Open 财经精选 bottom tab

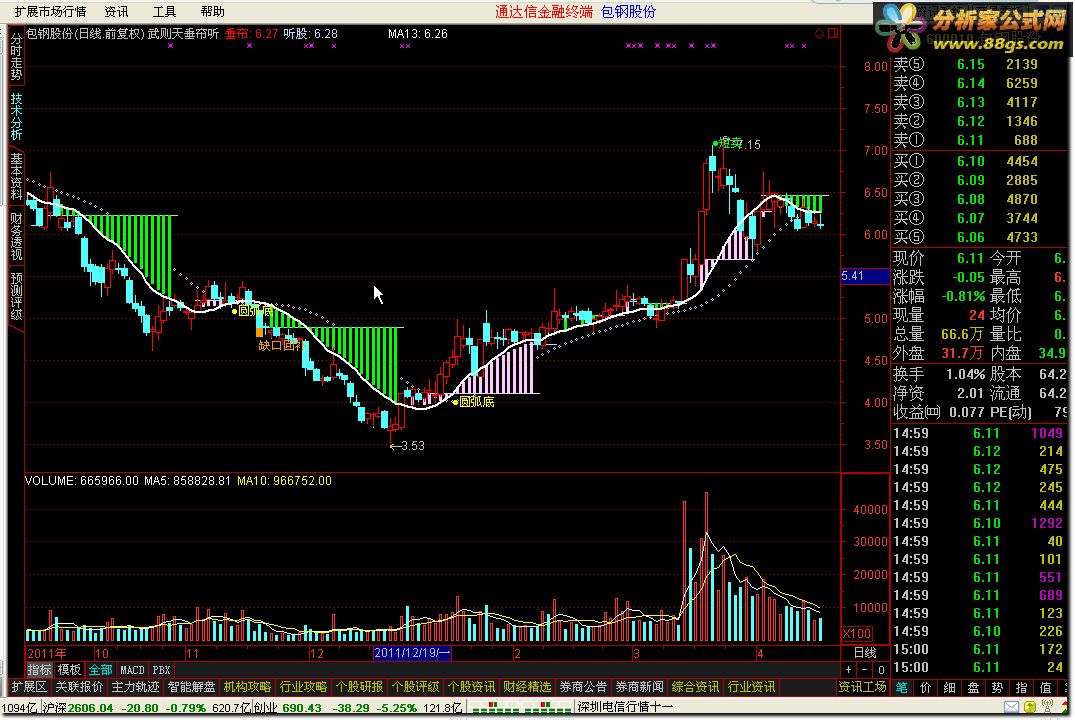(x=527, y=687)
